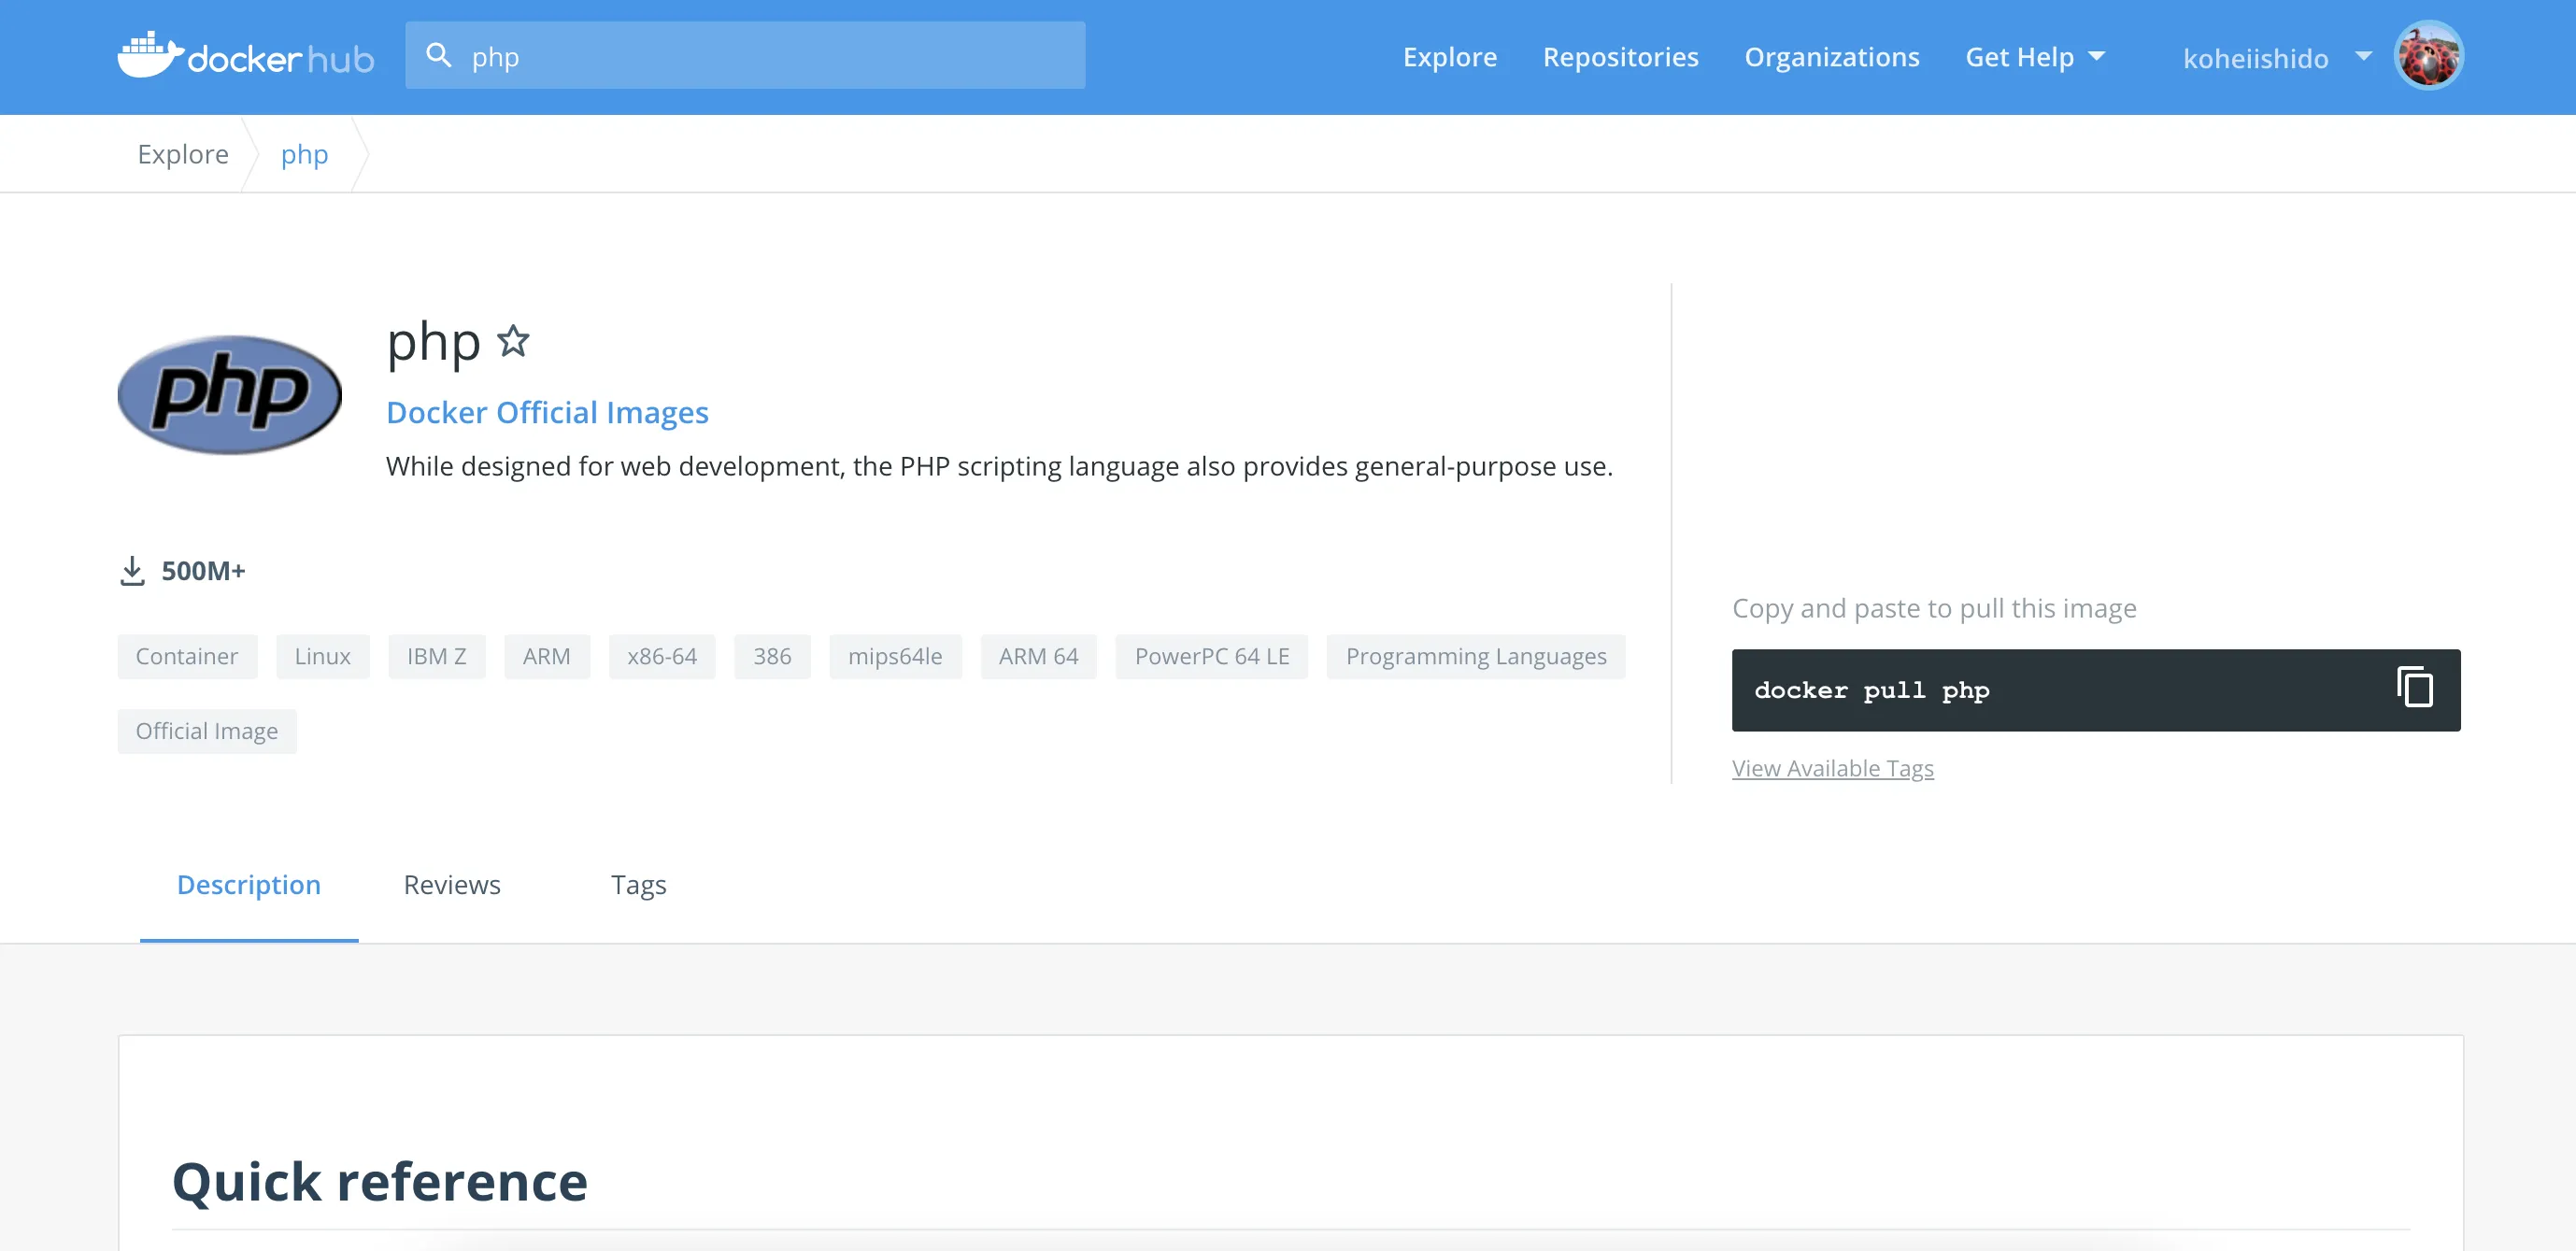Click the search magnifier icon
Viewport: 2576px width, 1251px height.
pos(439,55)
